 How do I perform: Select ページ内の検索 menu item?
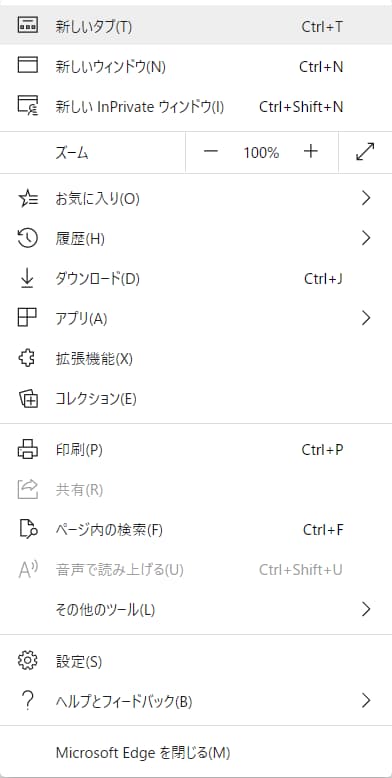[x=196, y=530]
